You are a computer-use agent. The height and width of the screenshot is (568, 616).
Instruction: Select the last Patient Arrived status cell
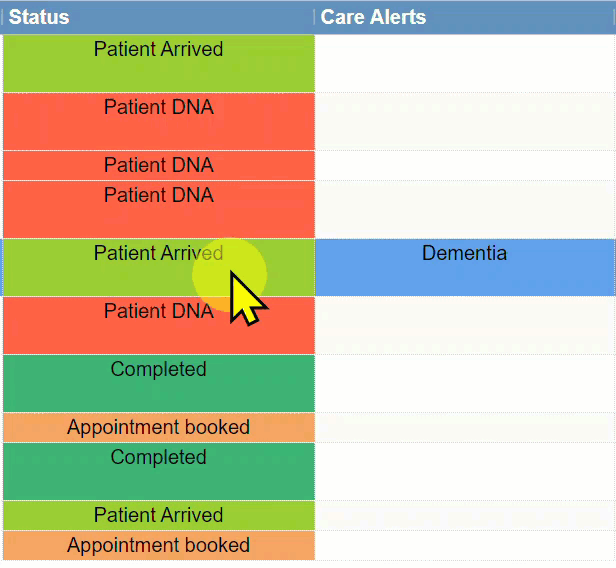point(158,515)
